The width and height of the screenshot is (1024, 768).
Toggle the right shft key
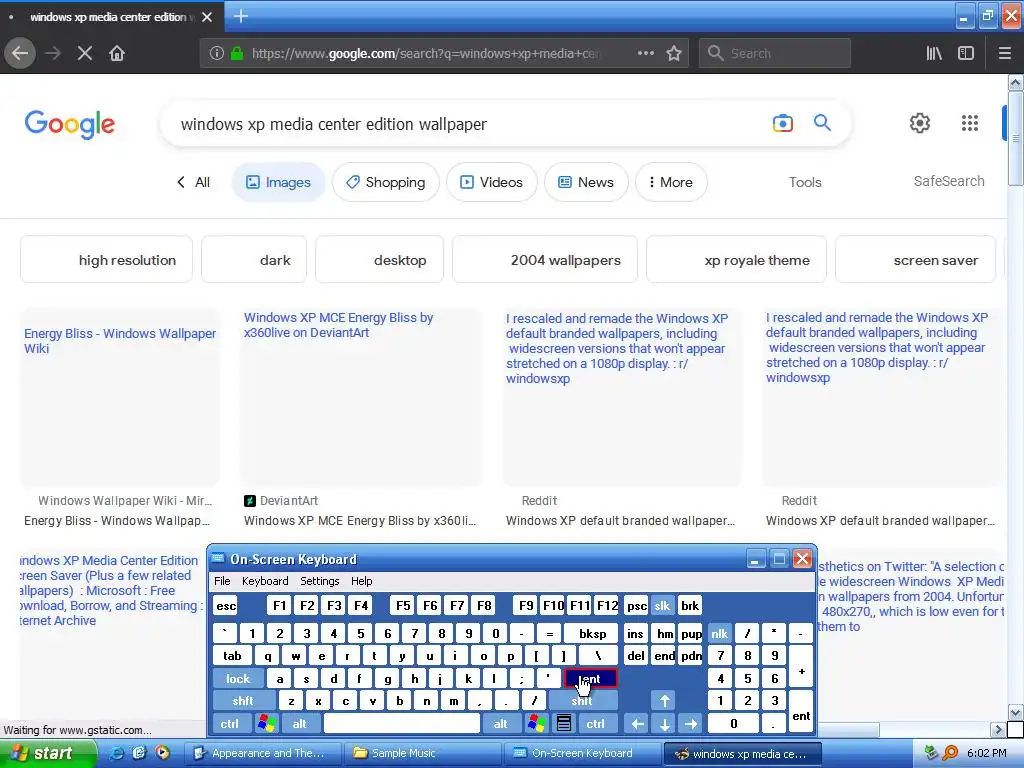582,701
